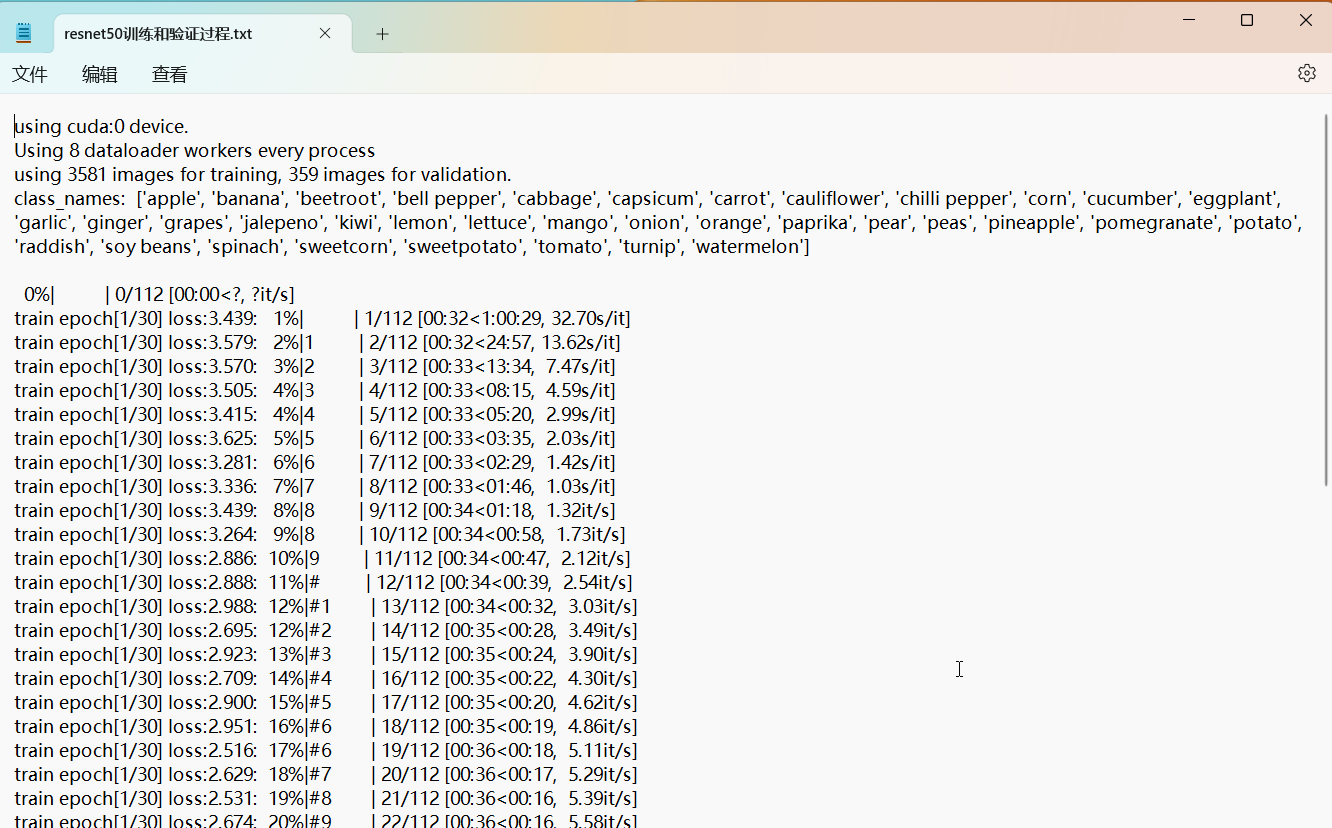
Task: Click the line with loss:2.695
Action: (326, 631)
